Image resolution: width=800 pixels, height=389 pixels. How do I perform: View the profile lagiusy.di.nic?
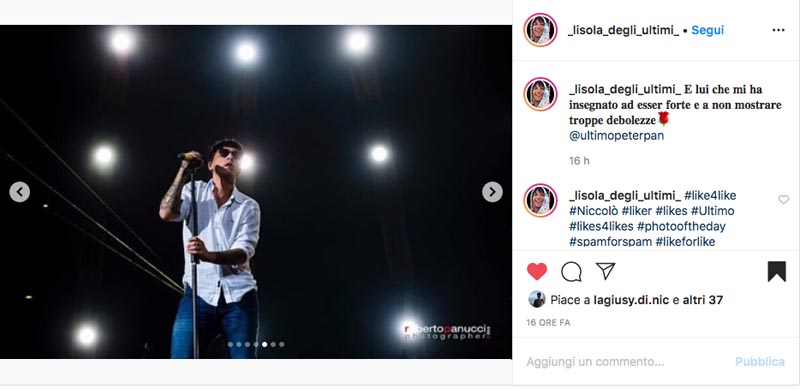coord(632,300)
